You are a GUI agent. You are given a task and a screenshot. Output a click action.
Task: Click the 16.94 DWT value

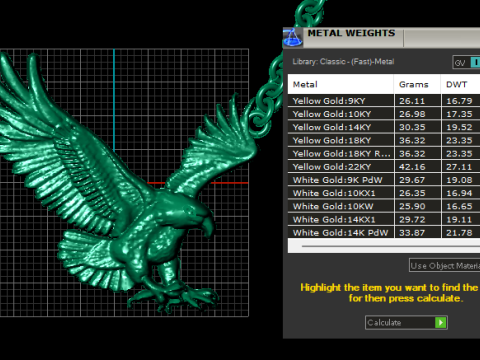(x=459, y=193)
